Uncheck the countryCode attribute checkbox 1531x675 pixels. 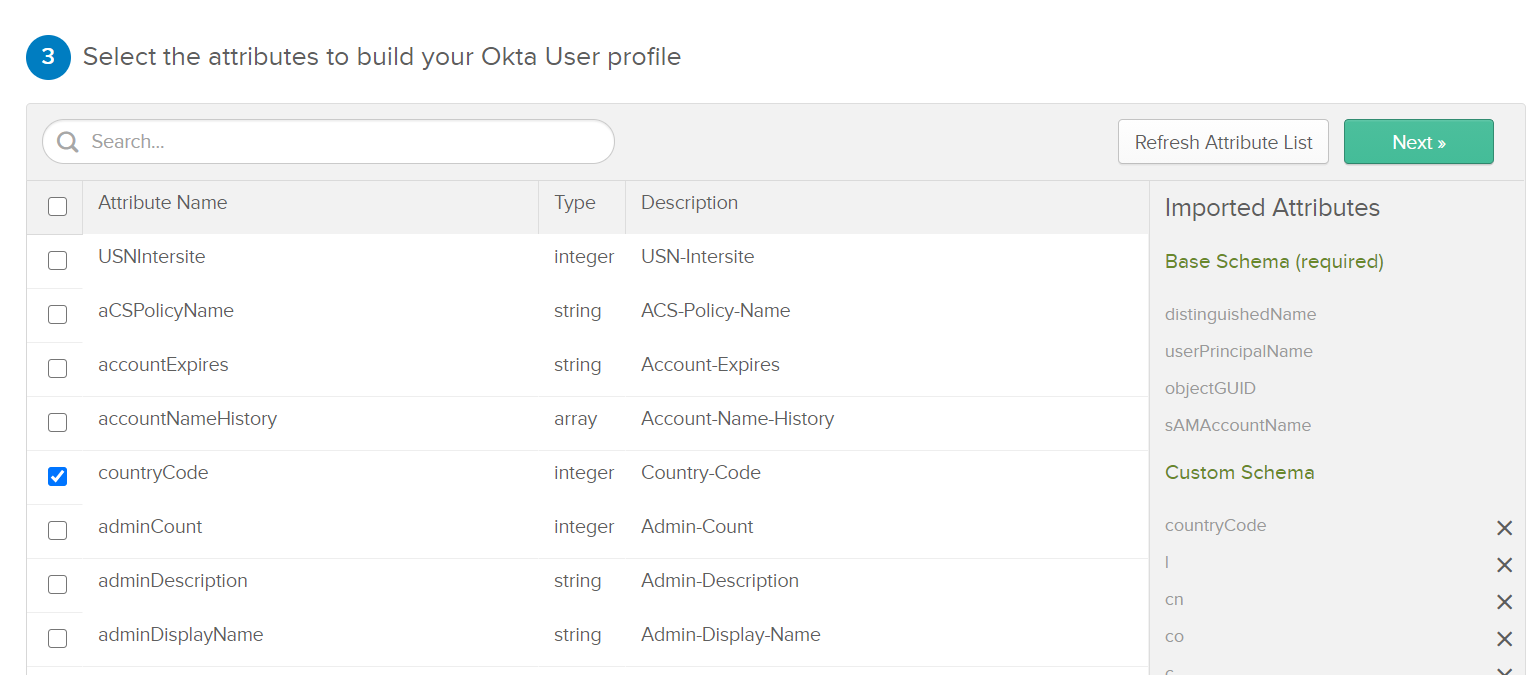pos(58,476)
